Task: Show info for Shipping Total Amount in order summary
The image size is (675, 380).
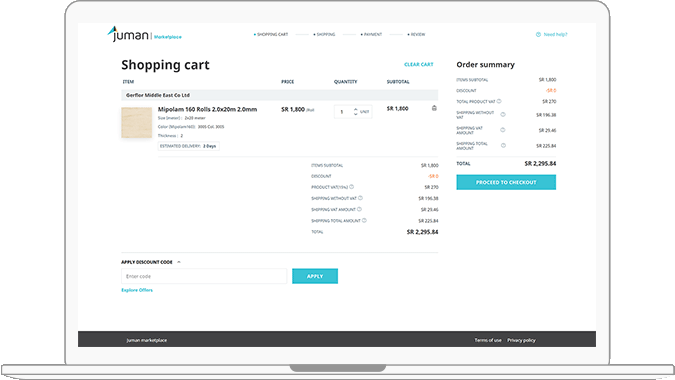Action: coord(503,145)
